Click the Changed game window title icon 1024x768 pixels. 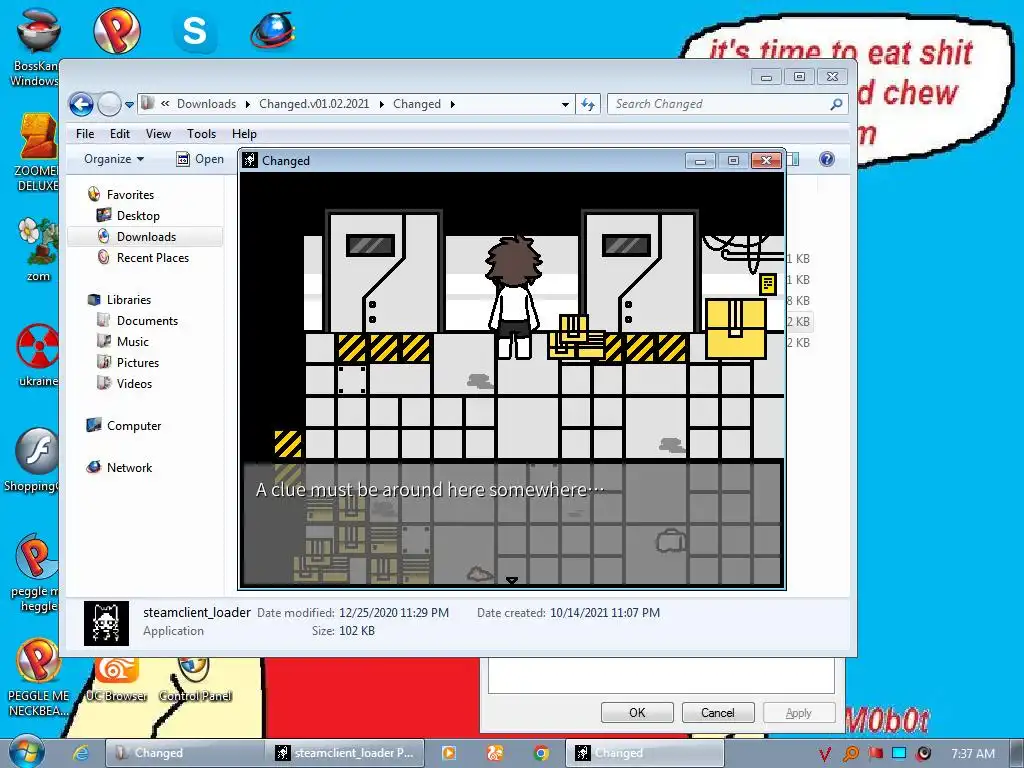[x=249, y=160]
